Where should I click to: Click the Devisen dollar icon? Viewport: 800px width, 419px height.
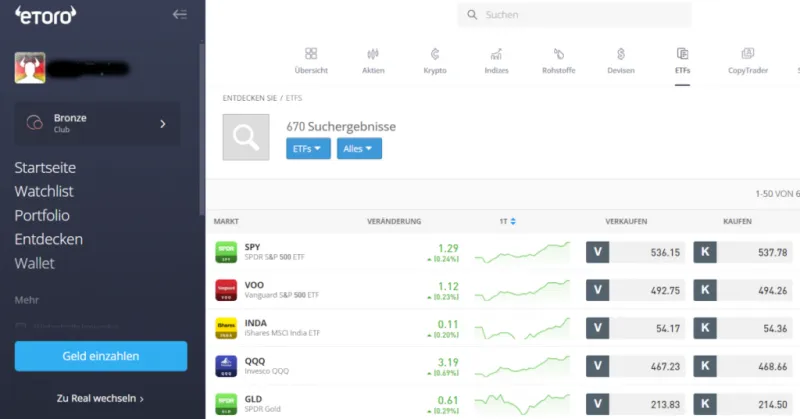[621, 54]
